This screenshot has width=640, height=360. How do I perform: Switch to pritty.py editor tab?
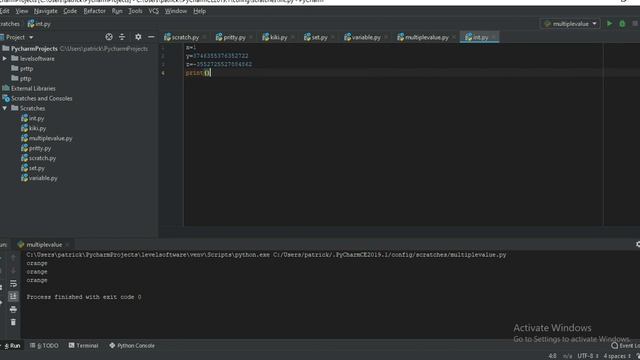click(234, 37)
